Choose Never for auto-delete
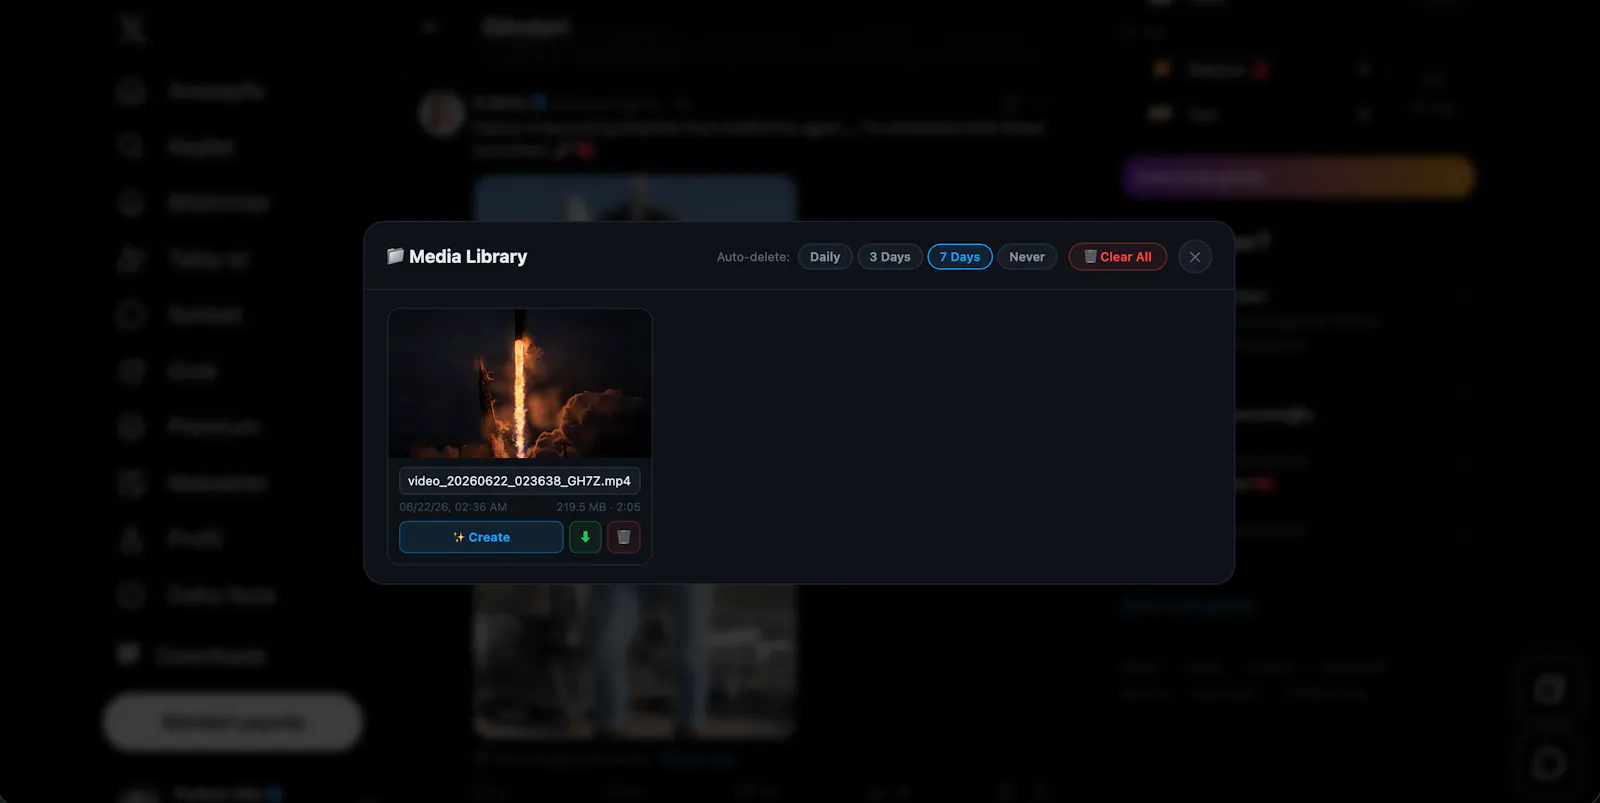1600x803 pixels. pyautogui.click(x=1027, y=257)
